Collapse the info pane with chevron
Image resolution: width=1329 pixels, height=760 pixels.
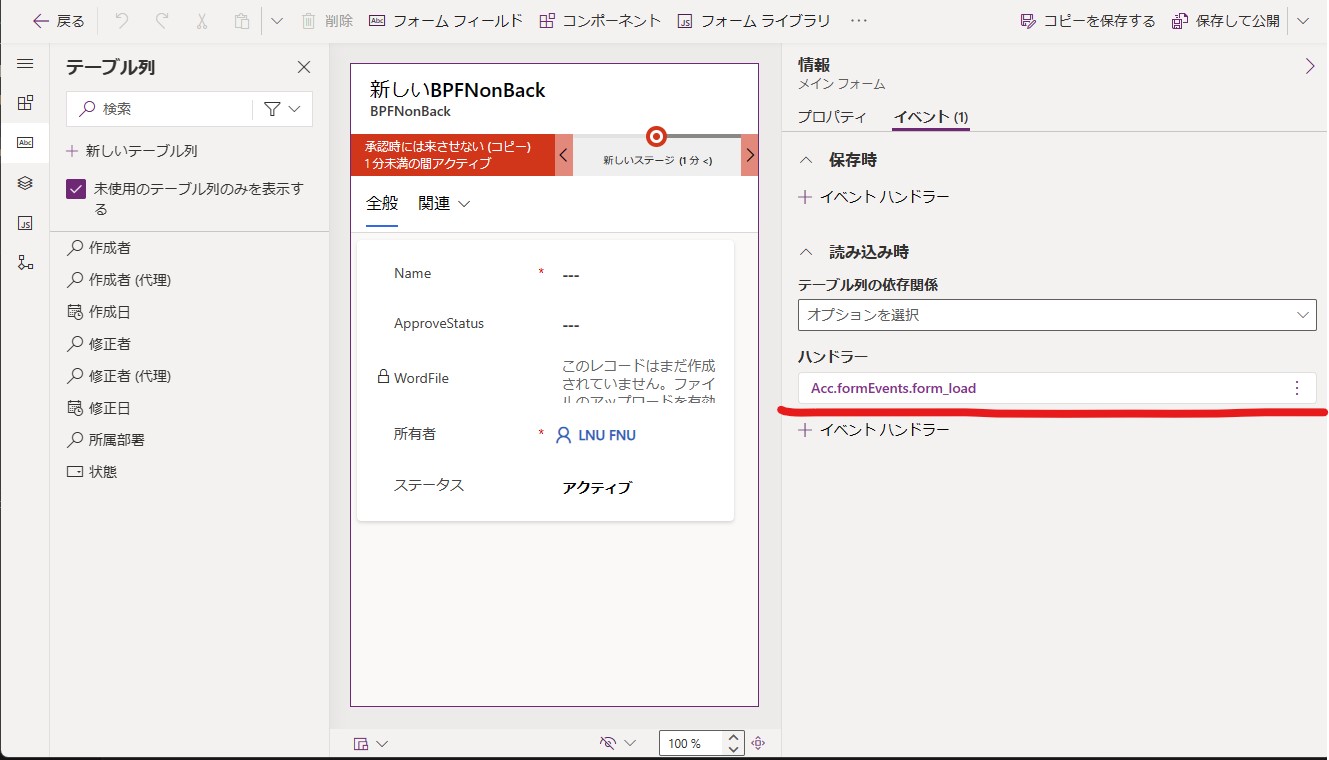click(1310, 66)
